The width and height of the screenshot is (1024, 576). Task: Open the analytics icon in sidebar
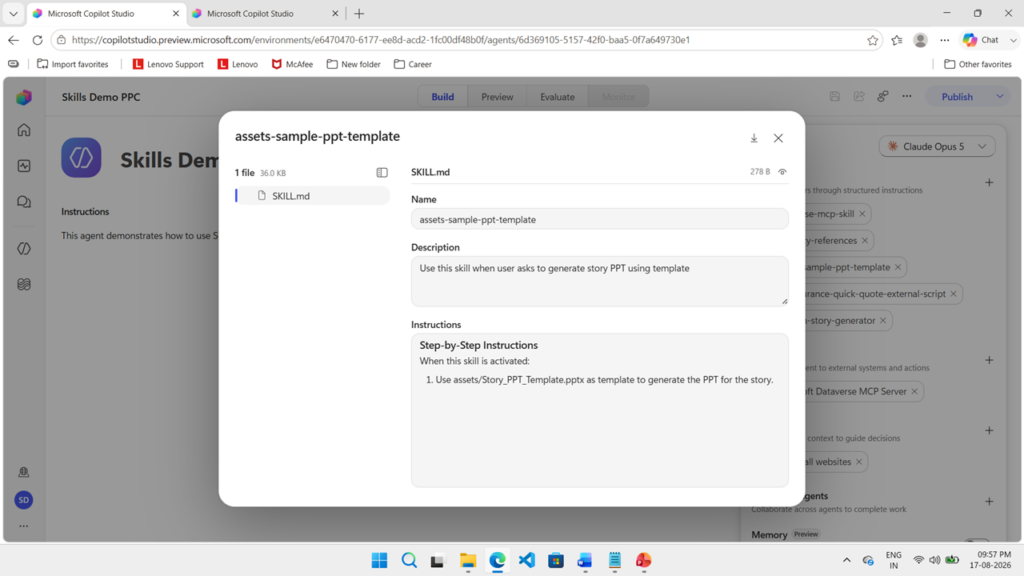(24, 166)
